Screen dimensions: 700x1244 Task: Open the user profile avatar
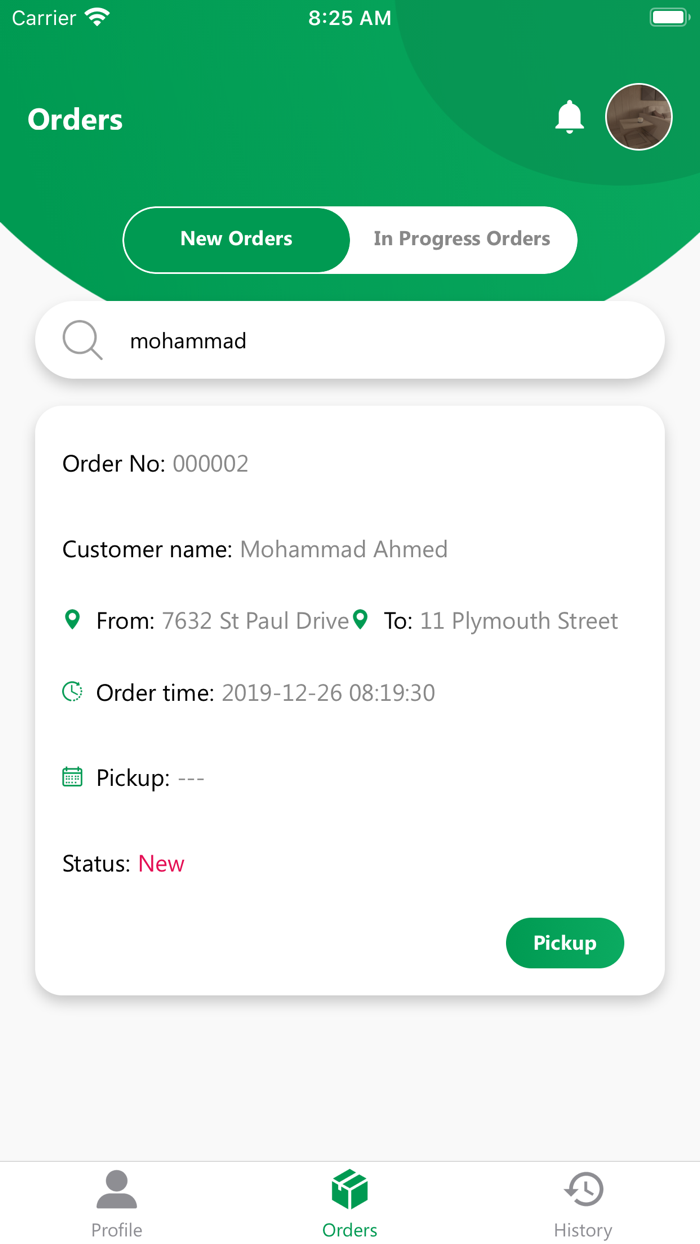[638, 117]
